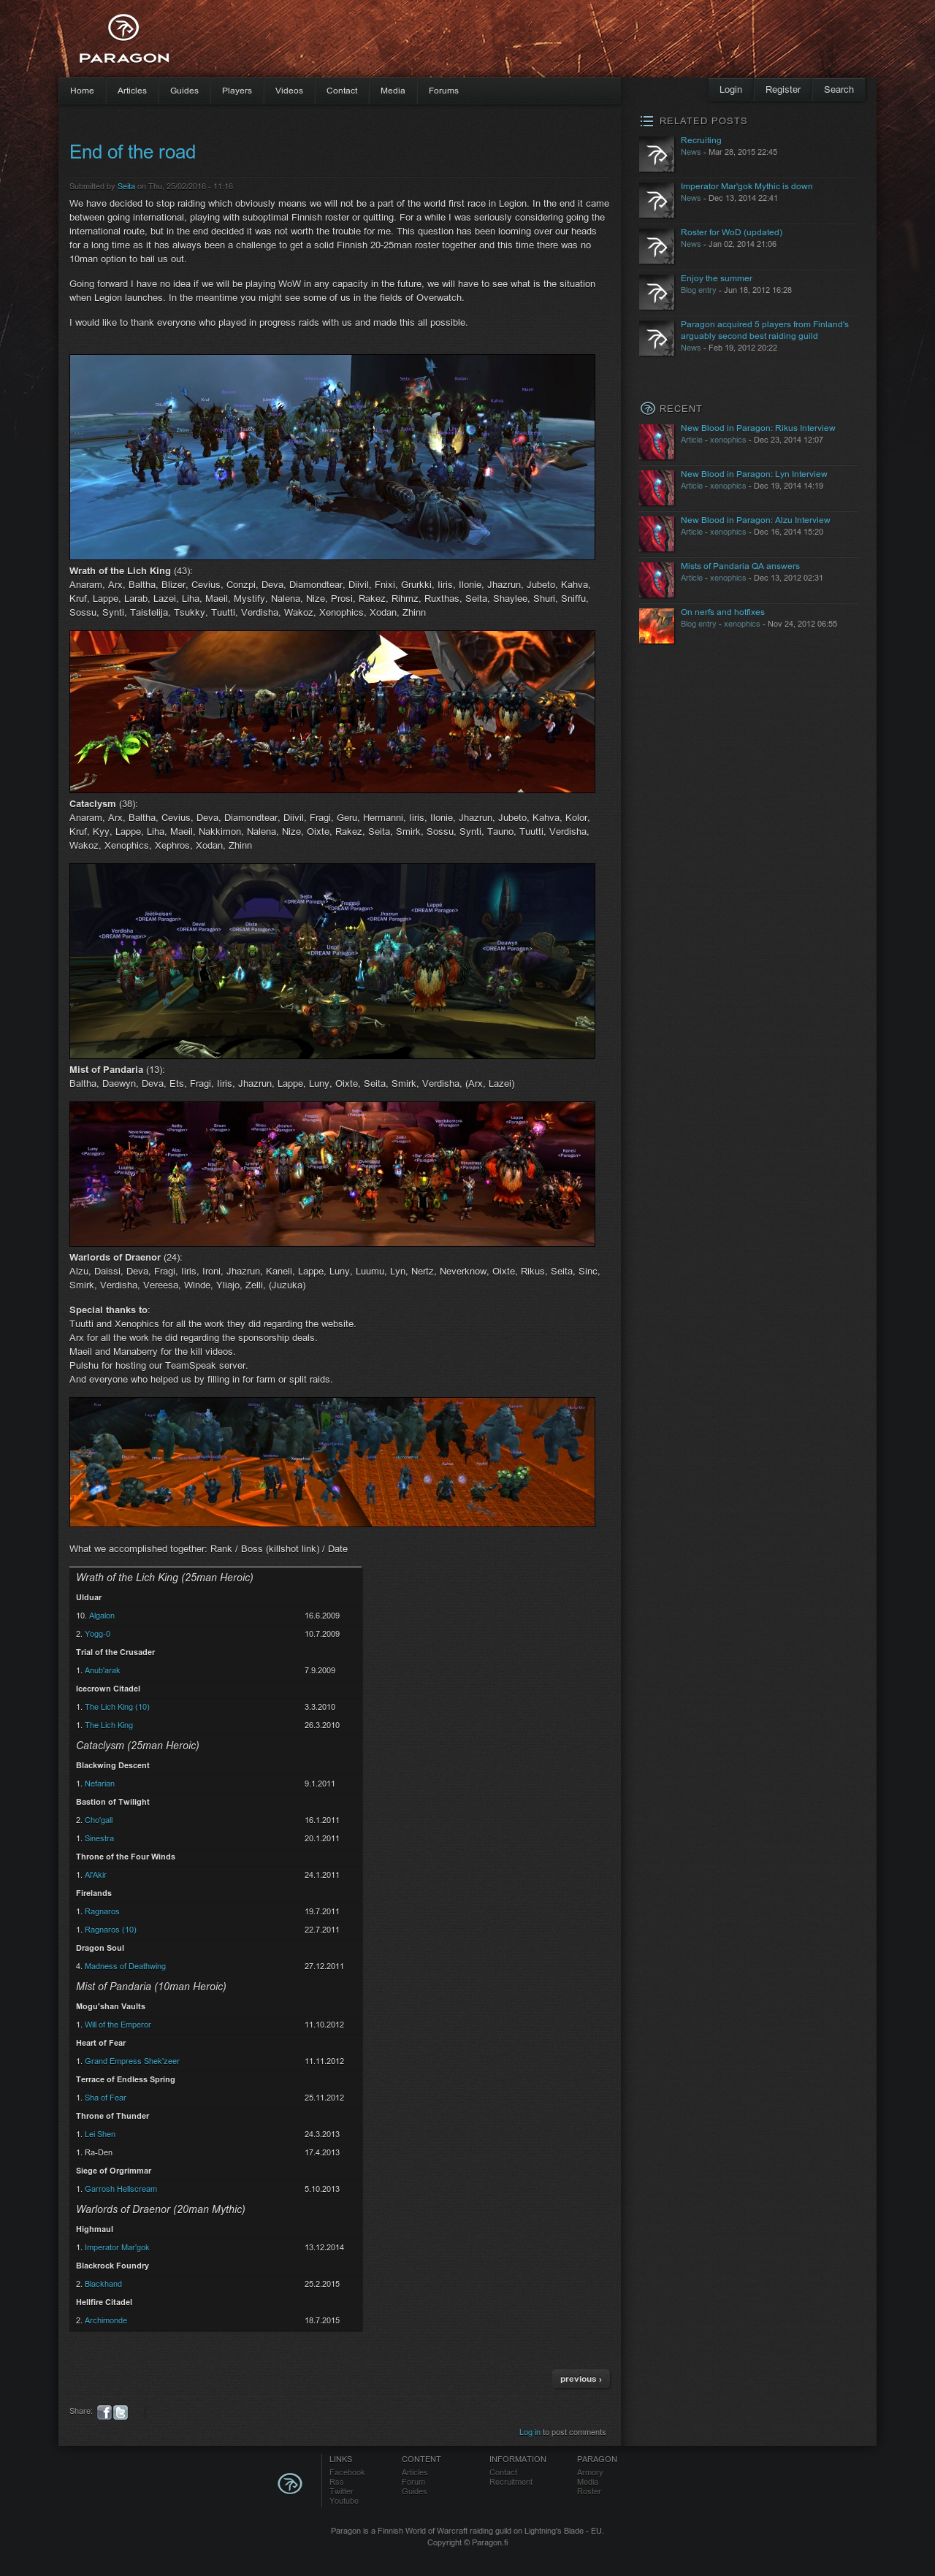Share the post on Facebook
This screenshot has height=2576, width=935.
click(x=104, y=2411)
